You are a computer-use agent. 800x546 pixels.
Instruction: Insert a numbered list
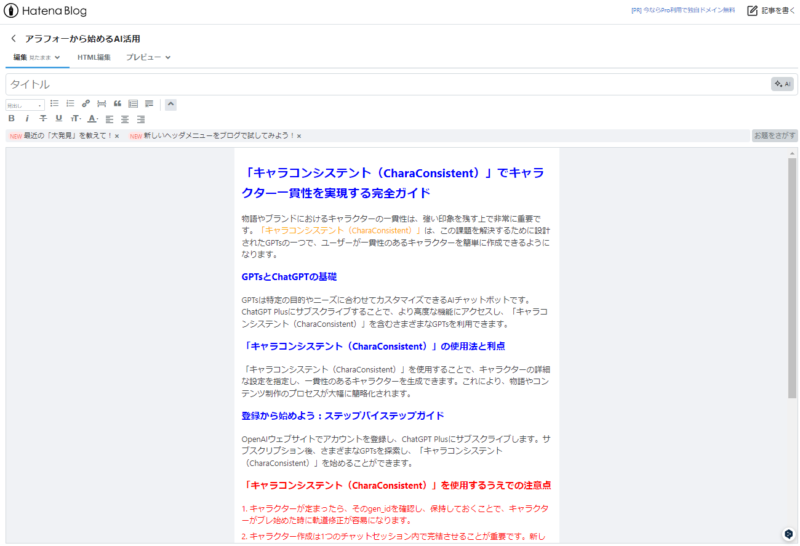[70, 104]
